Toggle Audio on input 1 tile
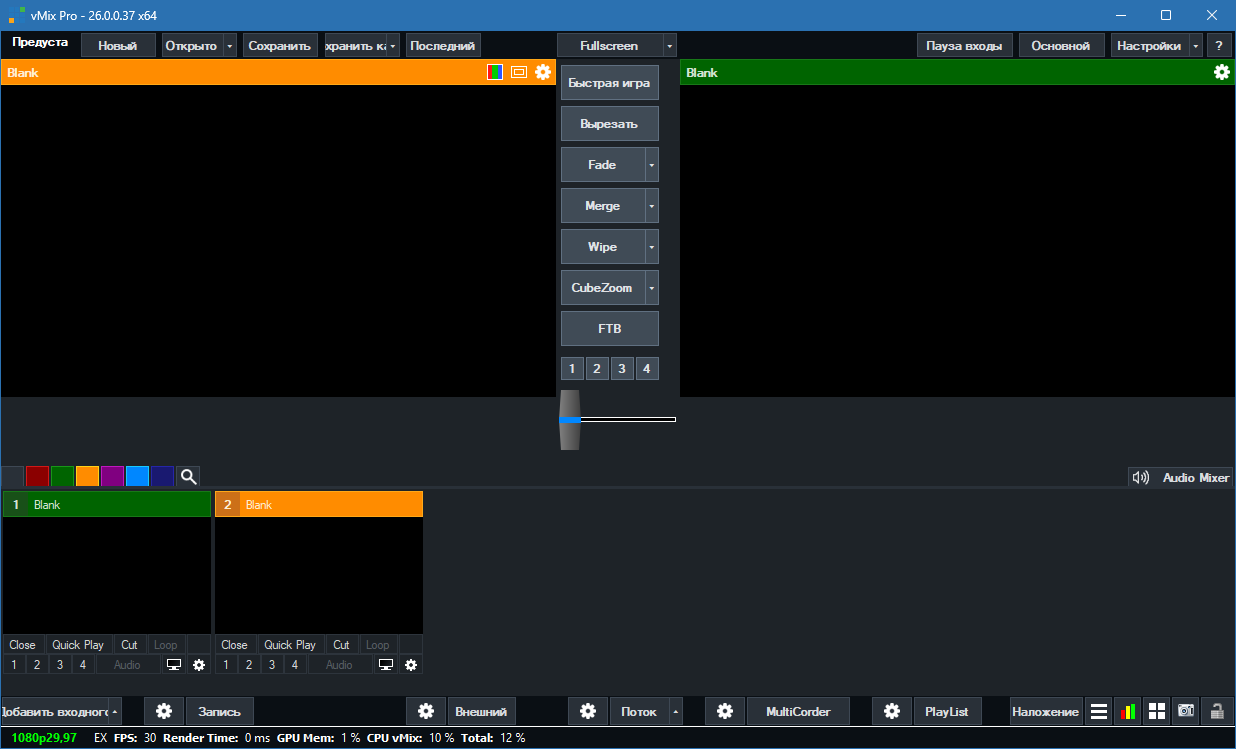This screenshot has width=1236, height=749. point(127,664)
